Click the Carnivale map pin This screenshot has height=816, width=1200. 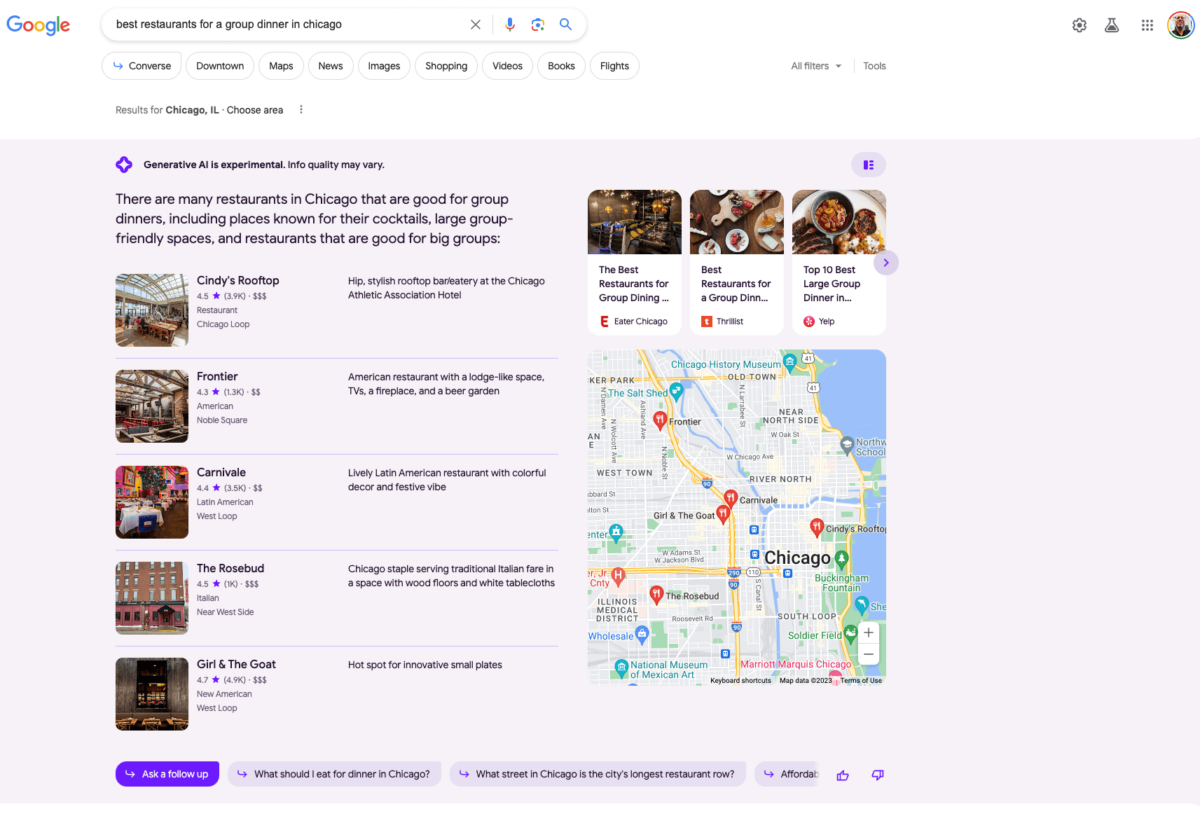point(731,498)
